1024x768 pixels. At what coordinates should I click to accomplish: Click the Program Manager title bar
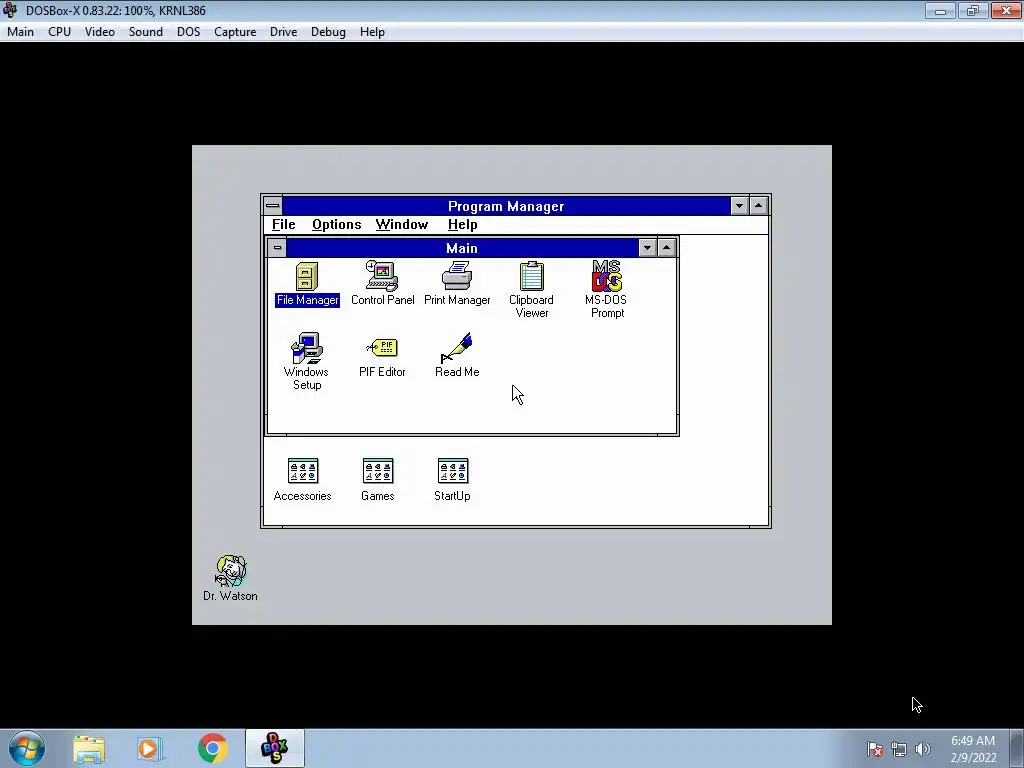(506, 206)
